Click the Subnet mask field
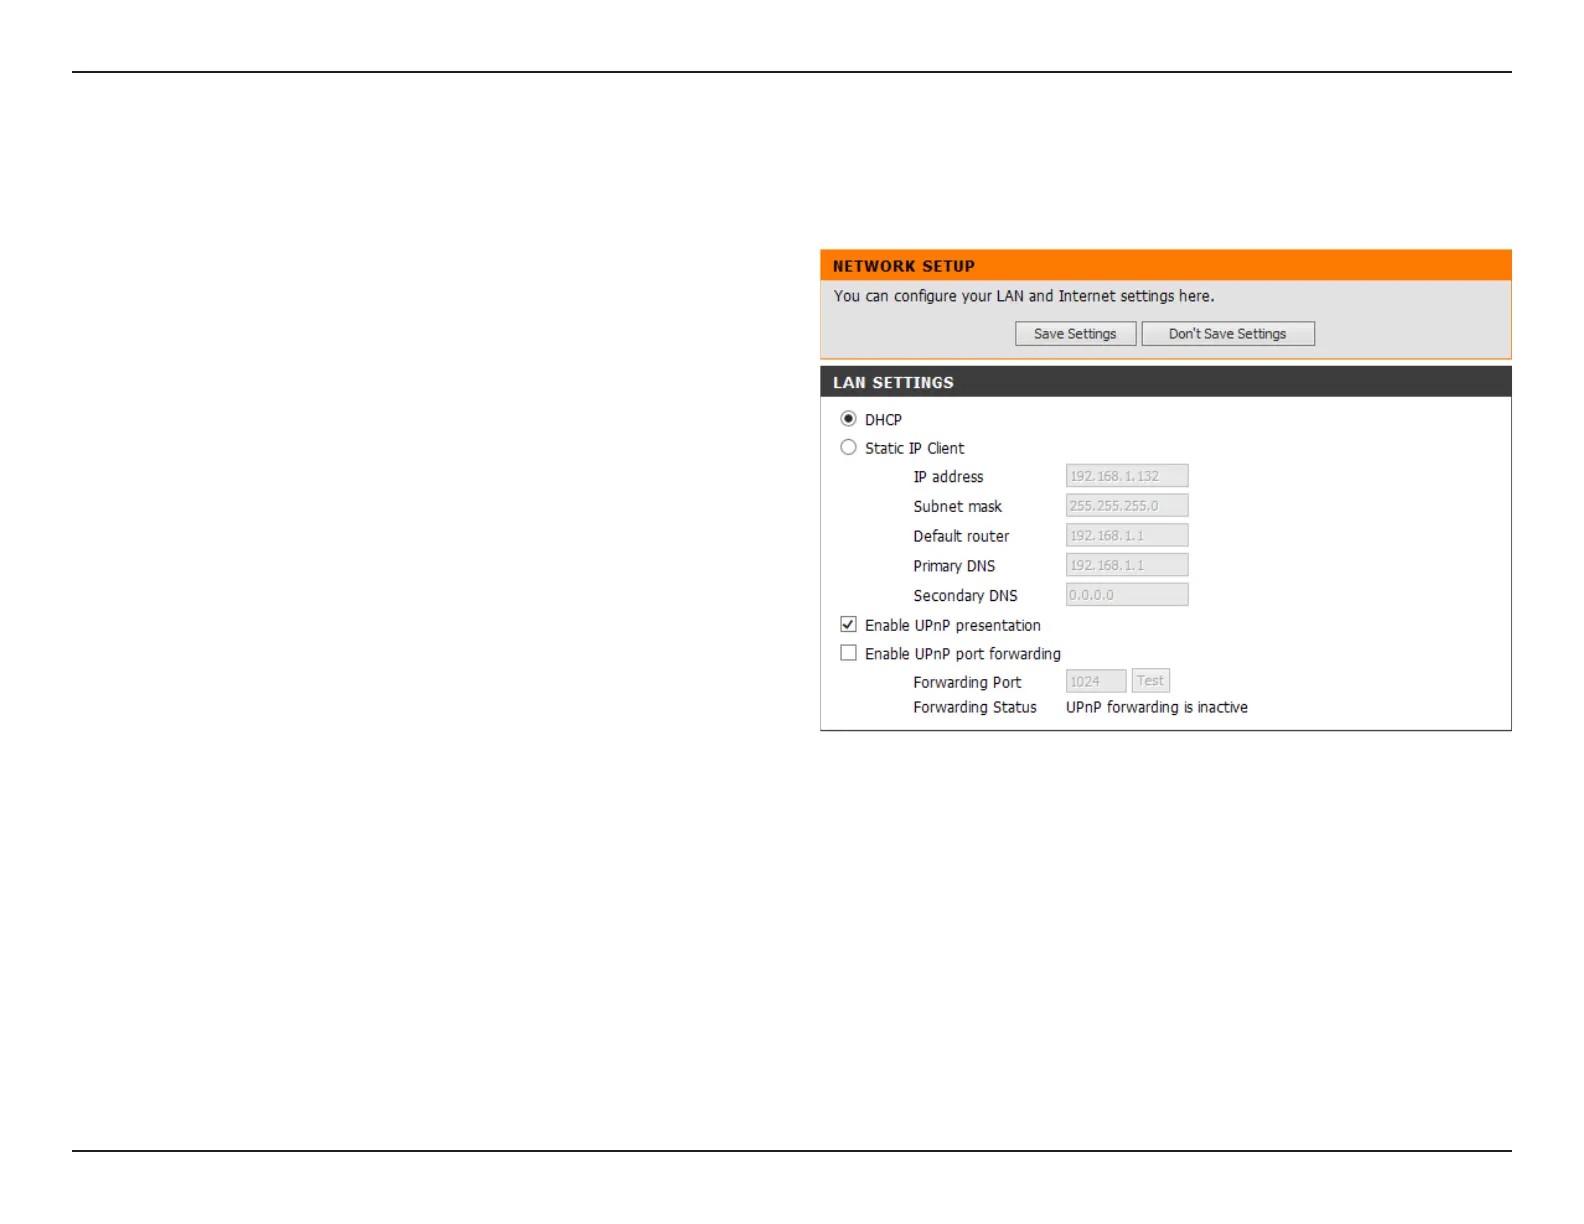 click(1127, 506)
